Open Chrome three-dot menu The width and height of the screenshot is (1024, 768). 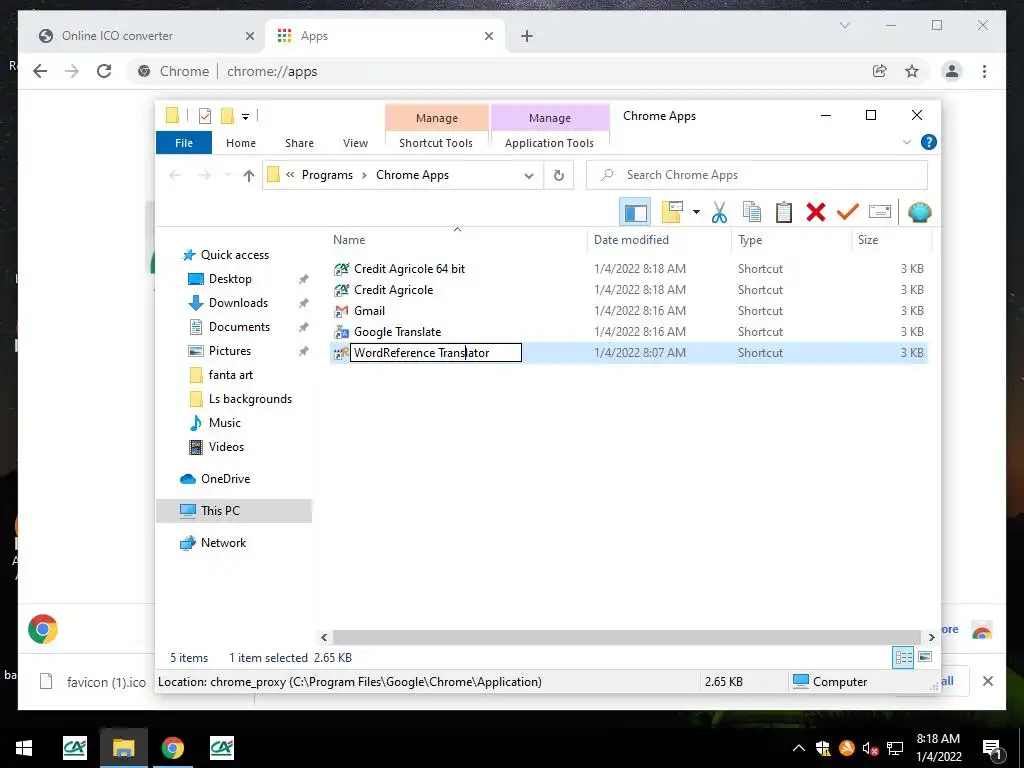coord(984,71)
